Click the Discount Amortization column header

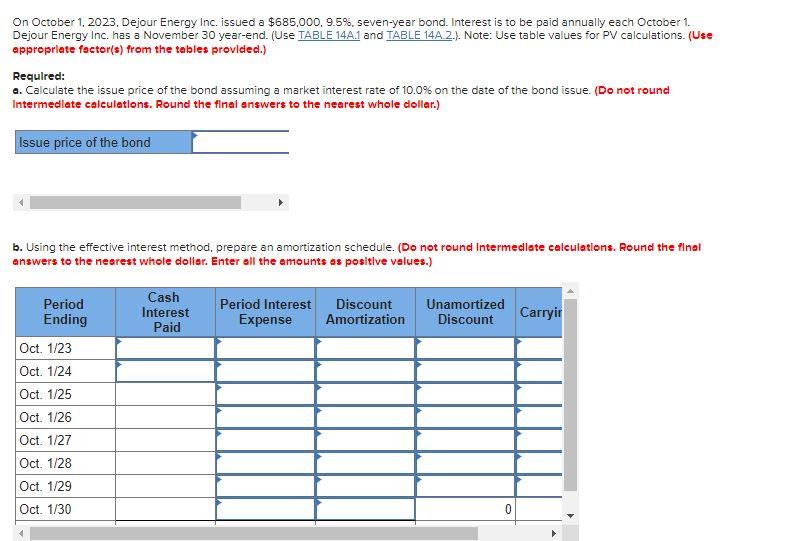pos(365,312)
